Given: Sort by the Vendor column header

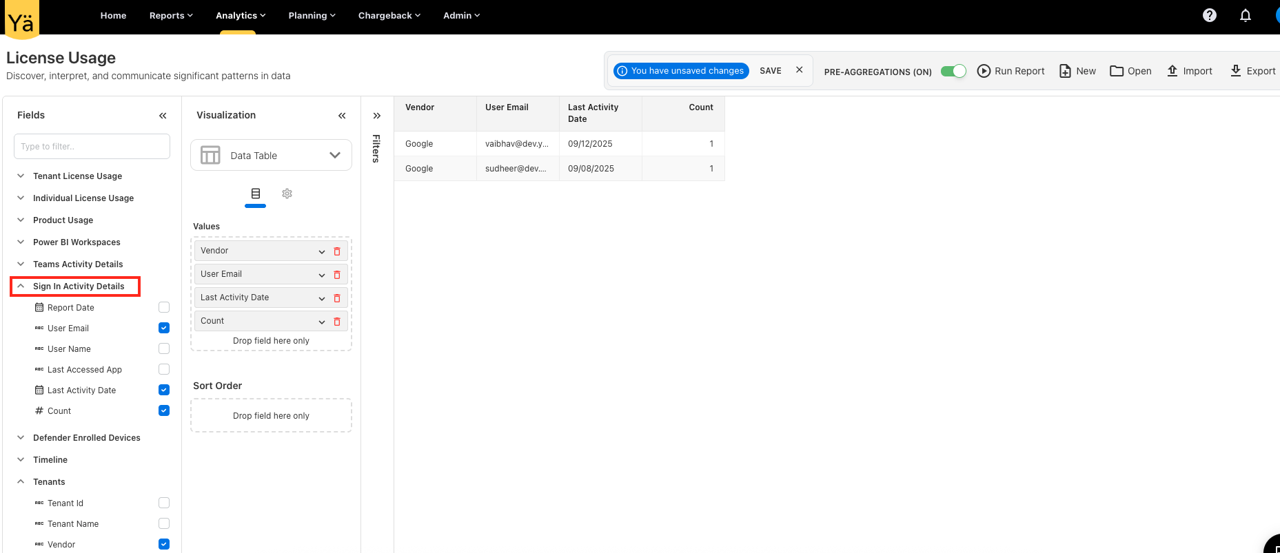Looking at the screenshot, I should (x=434, y=113).
